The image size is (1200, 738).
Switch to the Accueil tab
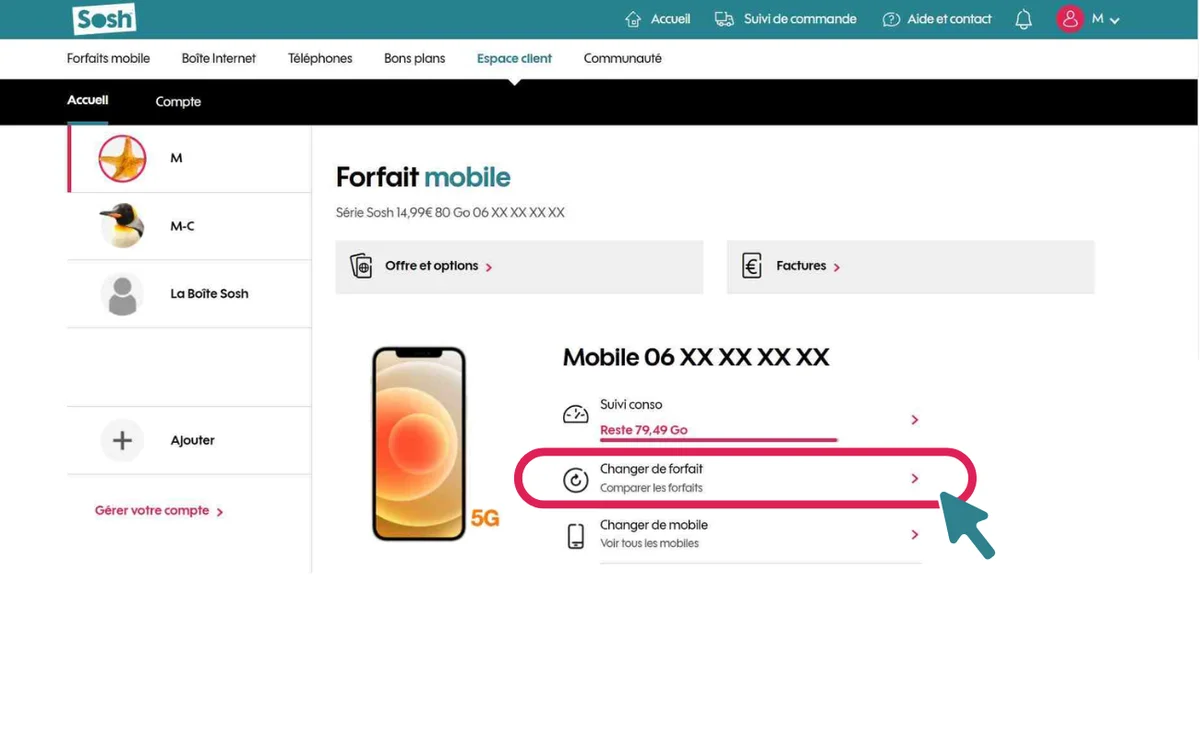[x=88, y=100]
